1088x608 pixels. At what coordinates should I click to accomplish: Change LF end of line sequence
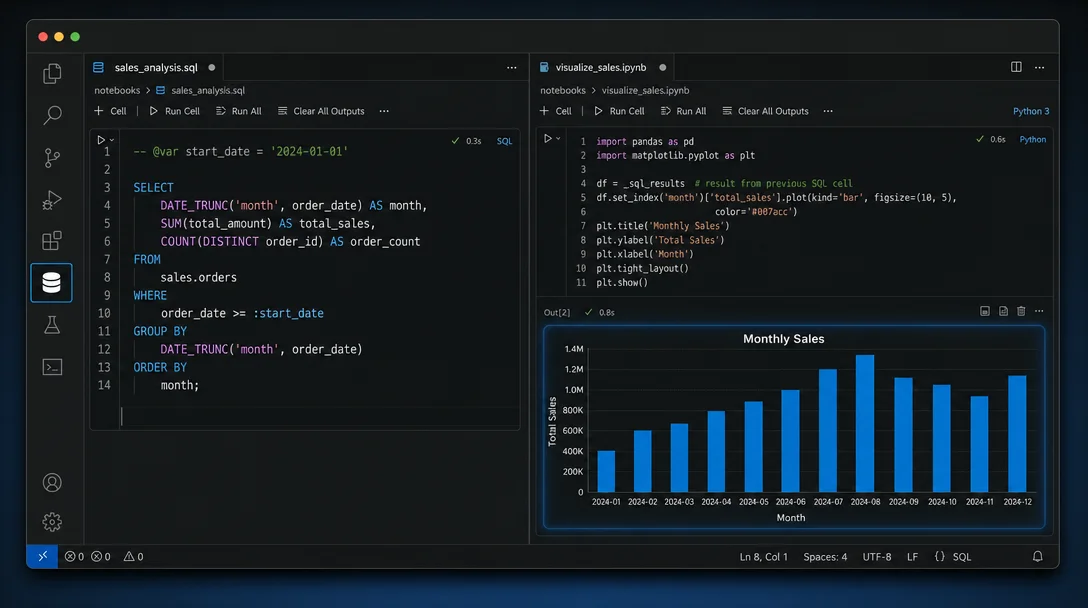(912, 557)
